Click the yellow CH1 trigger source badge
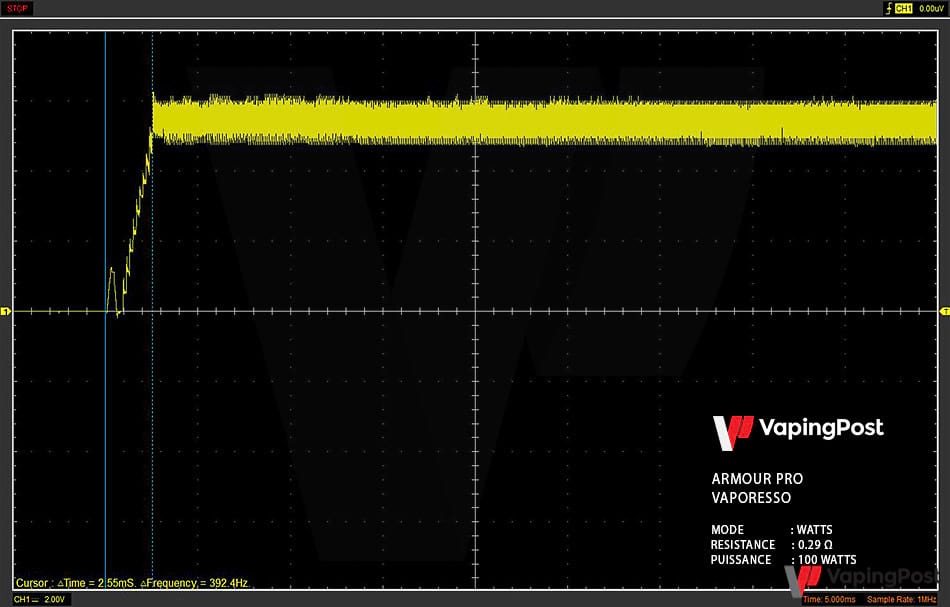The width and height of the screenshot is (950, 607). coord(903,8)
